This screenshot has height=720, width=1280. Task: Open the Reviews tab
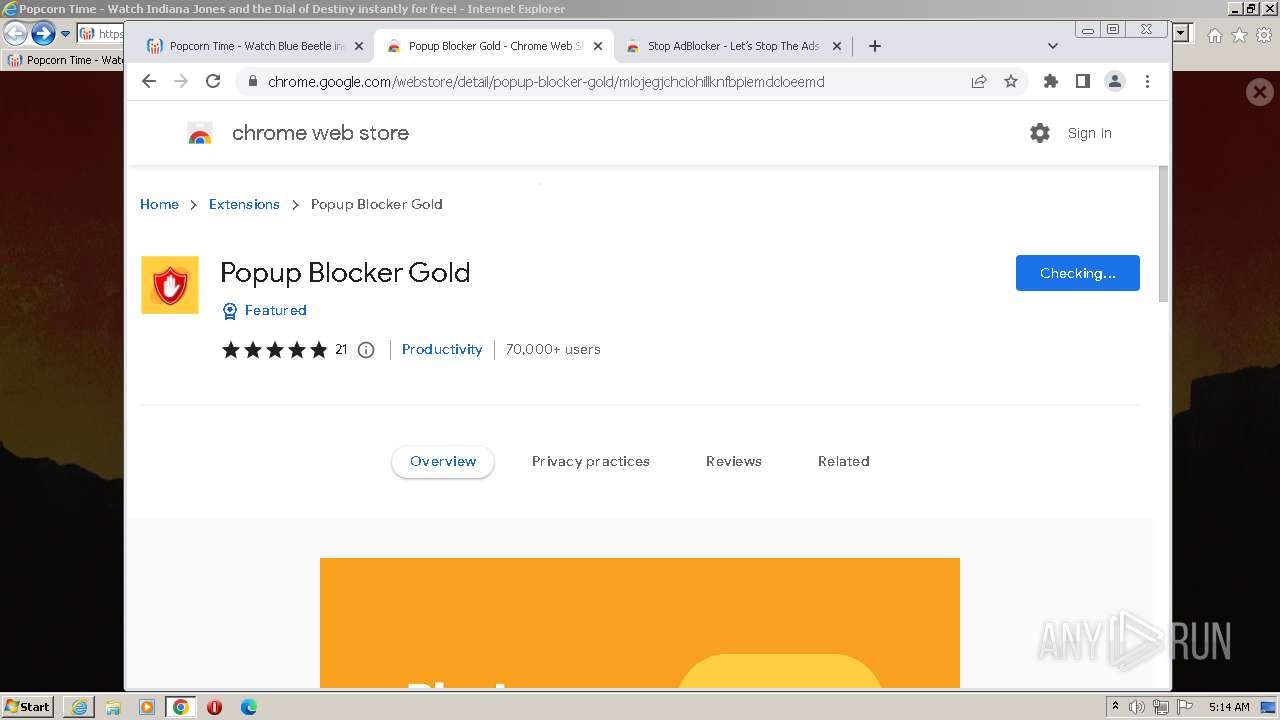734,461
